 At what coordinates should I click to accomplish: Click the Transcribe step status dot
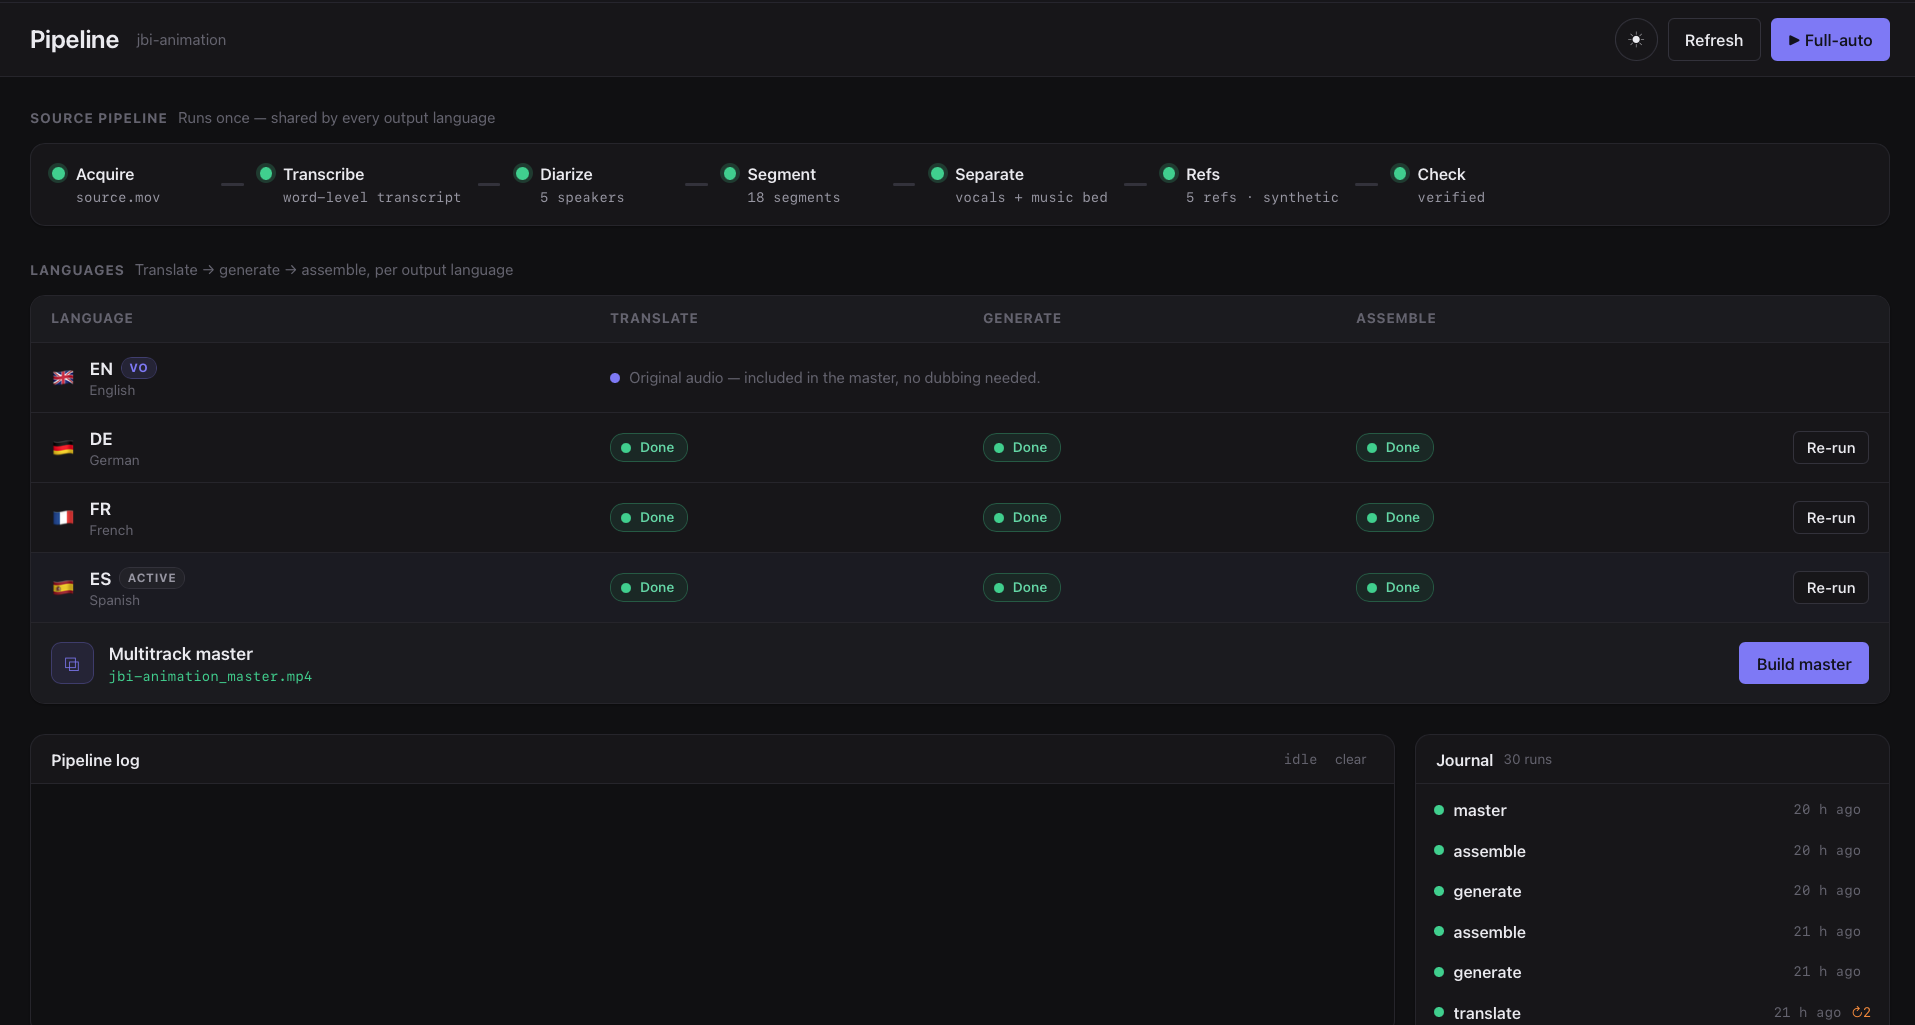tap(266, 174)
